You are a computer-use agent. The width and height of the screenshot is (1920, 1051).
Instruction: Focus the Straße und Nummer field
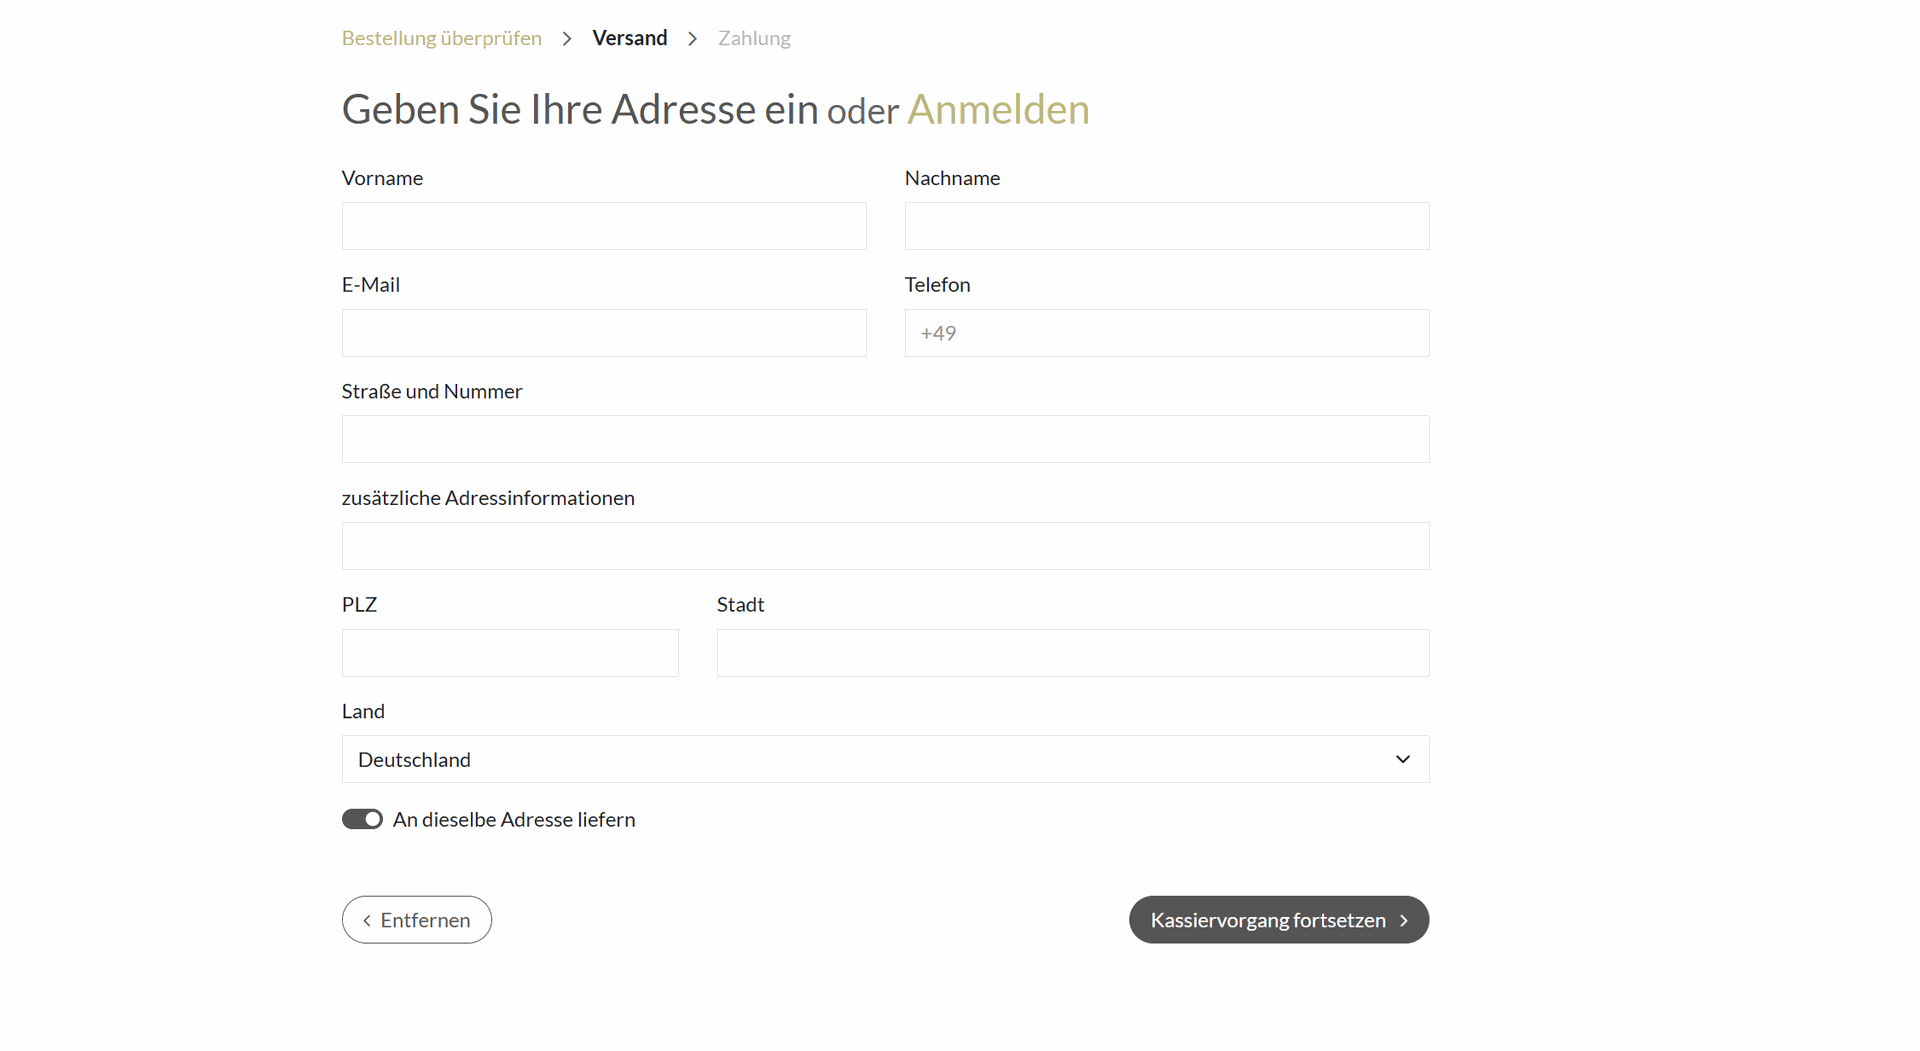point(885,439)
